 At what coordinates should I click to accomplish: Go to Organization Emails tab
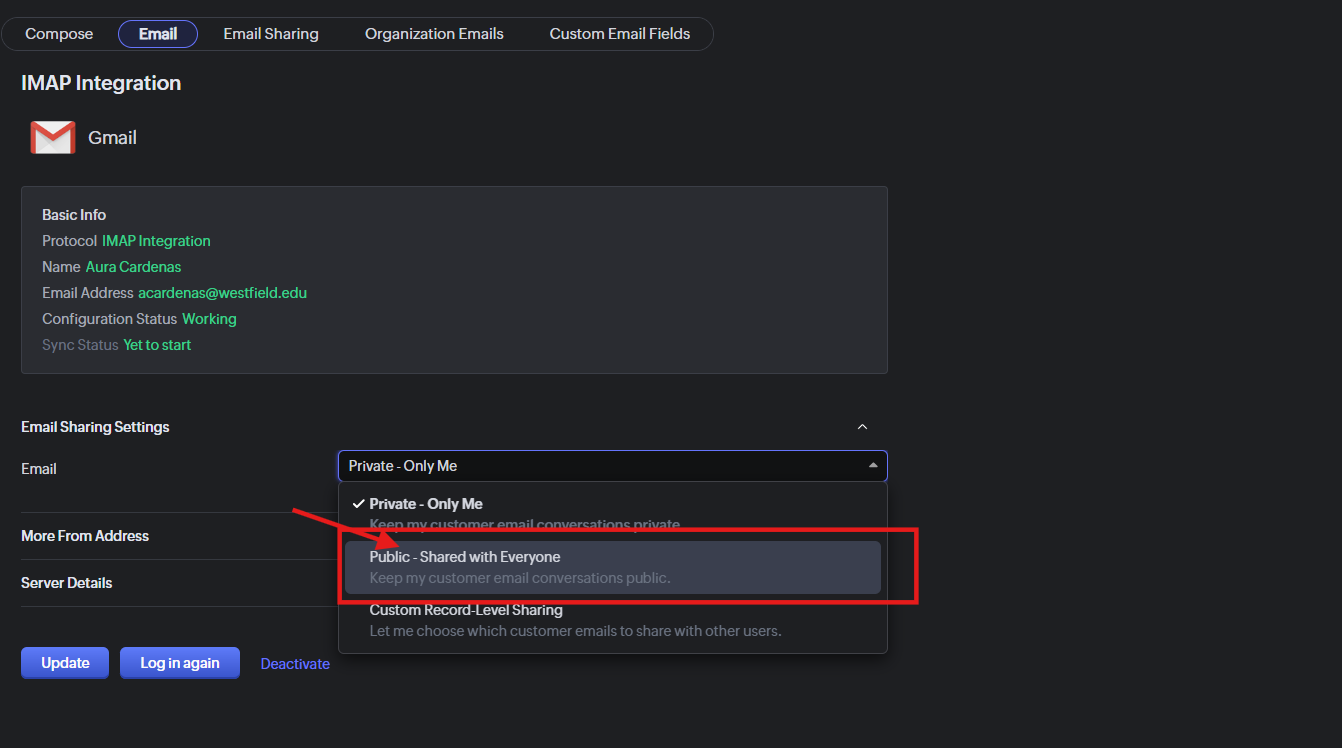[434, 34]
